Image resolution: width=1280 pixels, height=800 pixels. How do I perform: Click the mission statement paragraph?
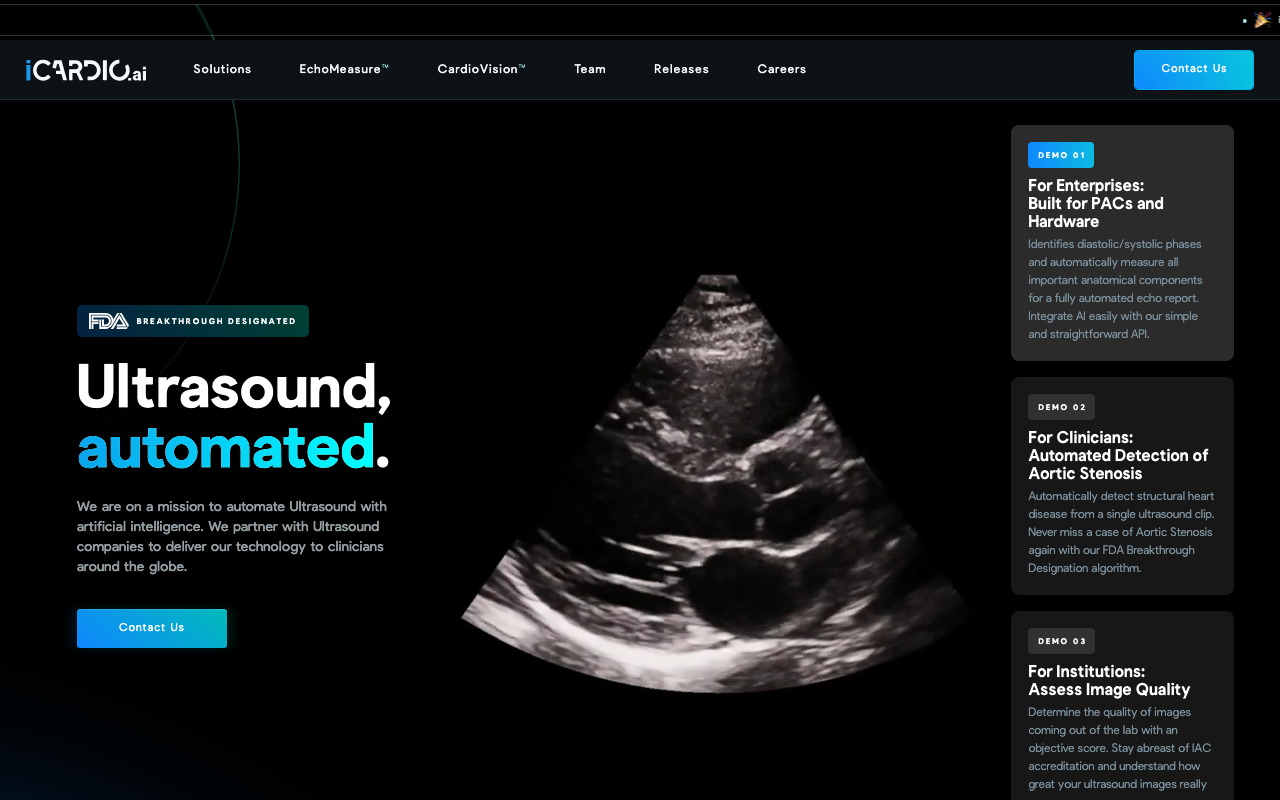click(x=232, y=536)
